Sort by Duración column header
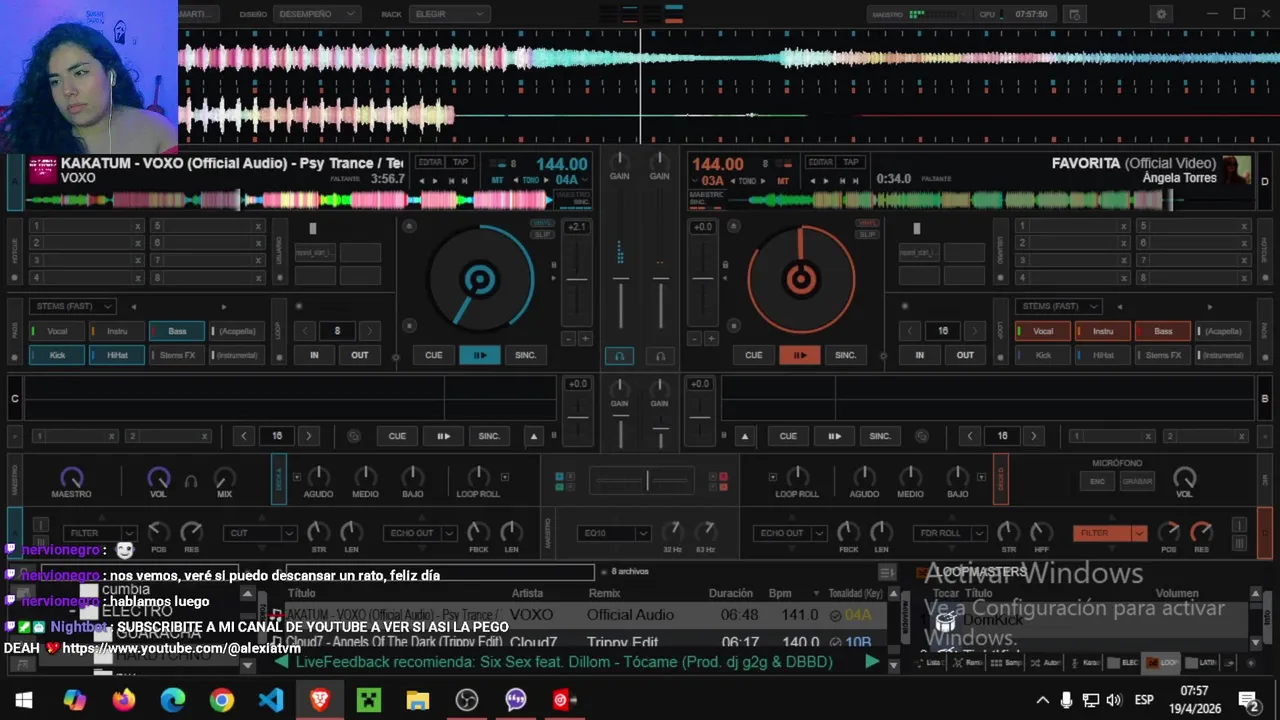1280x720 pixels. pyautogui.click(x=731, y=593)
